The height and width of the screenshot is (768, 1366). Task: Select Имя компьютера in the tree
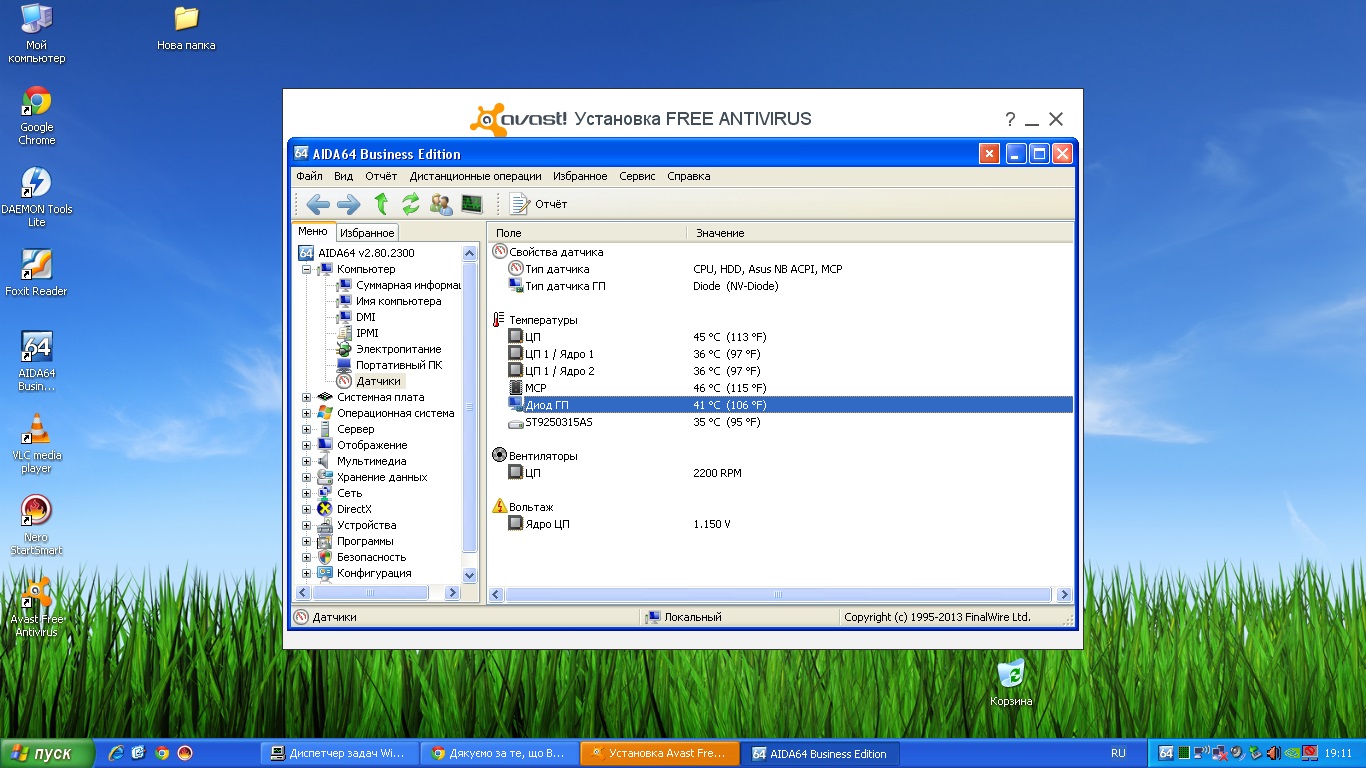tap(398, 301)
